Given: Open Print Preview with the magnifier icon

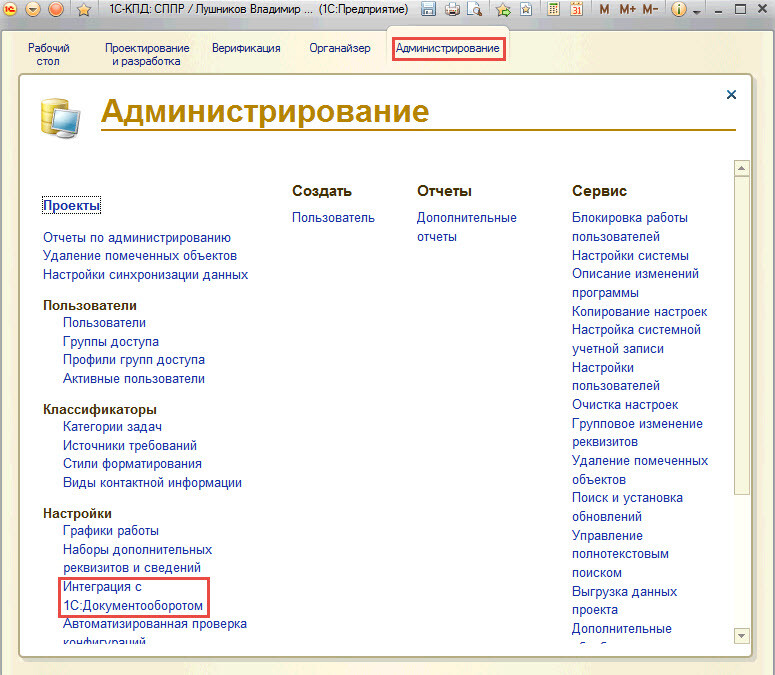Looking at the screenshot, I should (473, 10).
